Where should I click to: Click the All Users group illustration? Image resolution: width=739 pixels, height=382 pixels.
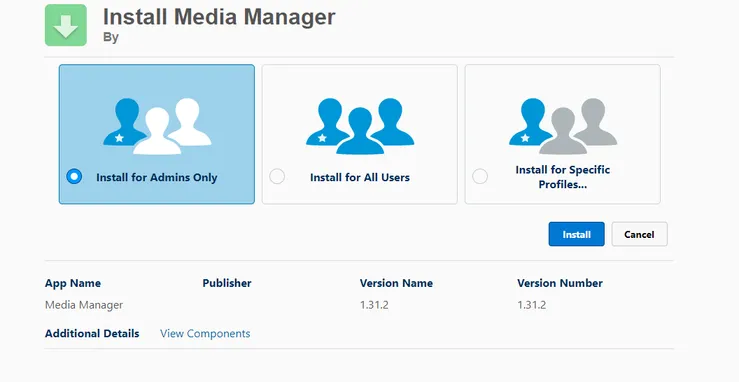pyautogui.click(x=360, y=126)
